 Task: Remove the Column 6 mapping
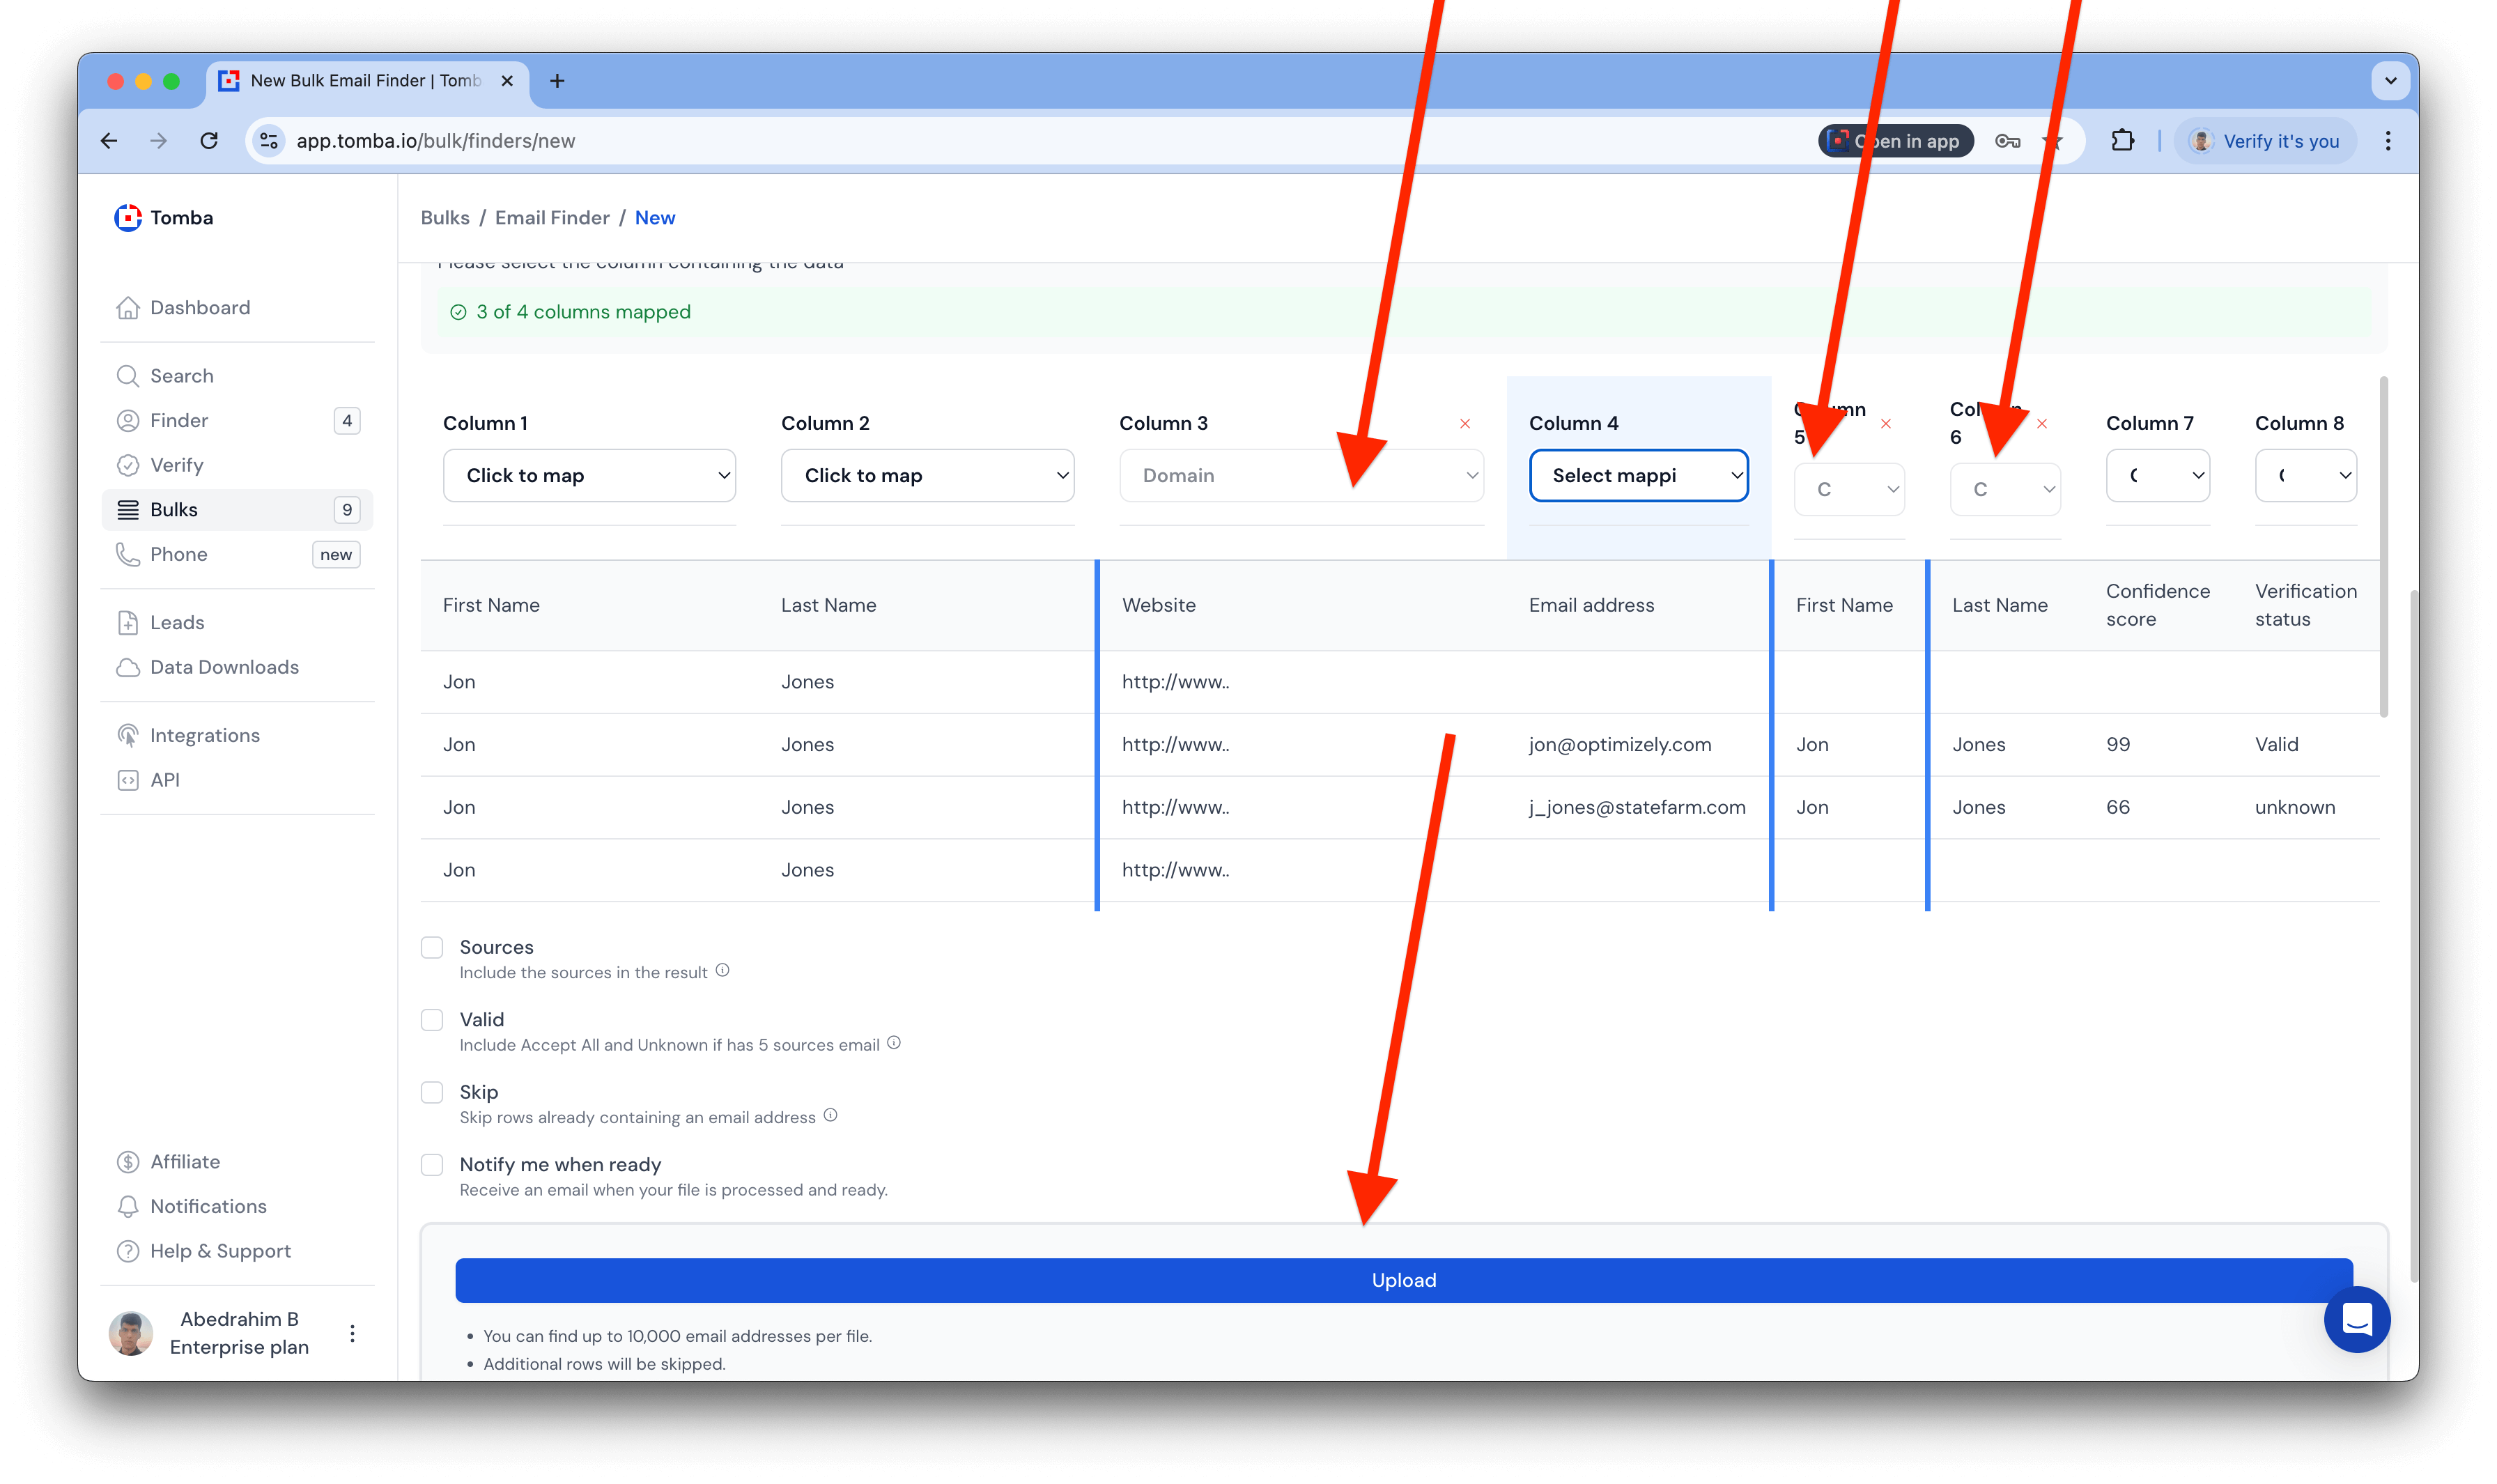tap(2042, 424)
